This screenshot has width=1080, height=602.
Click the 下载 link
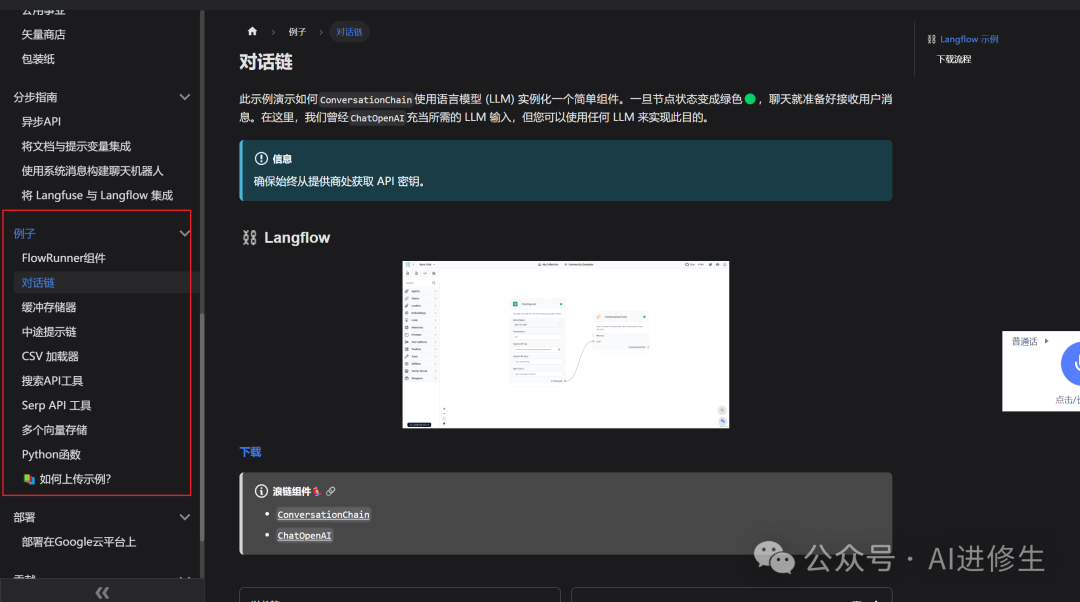pos(250,452)
